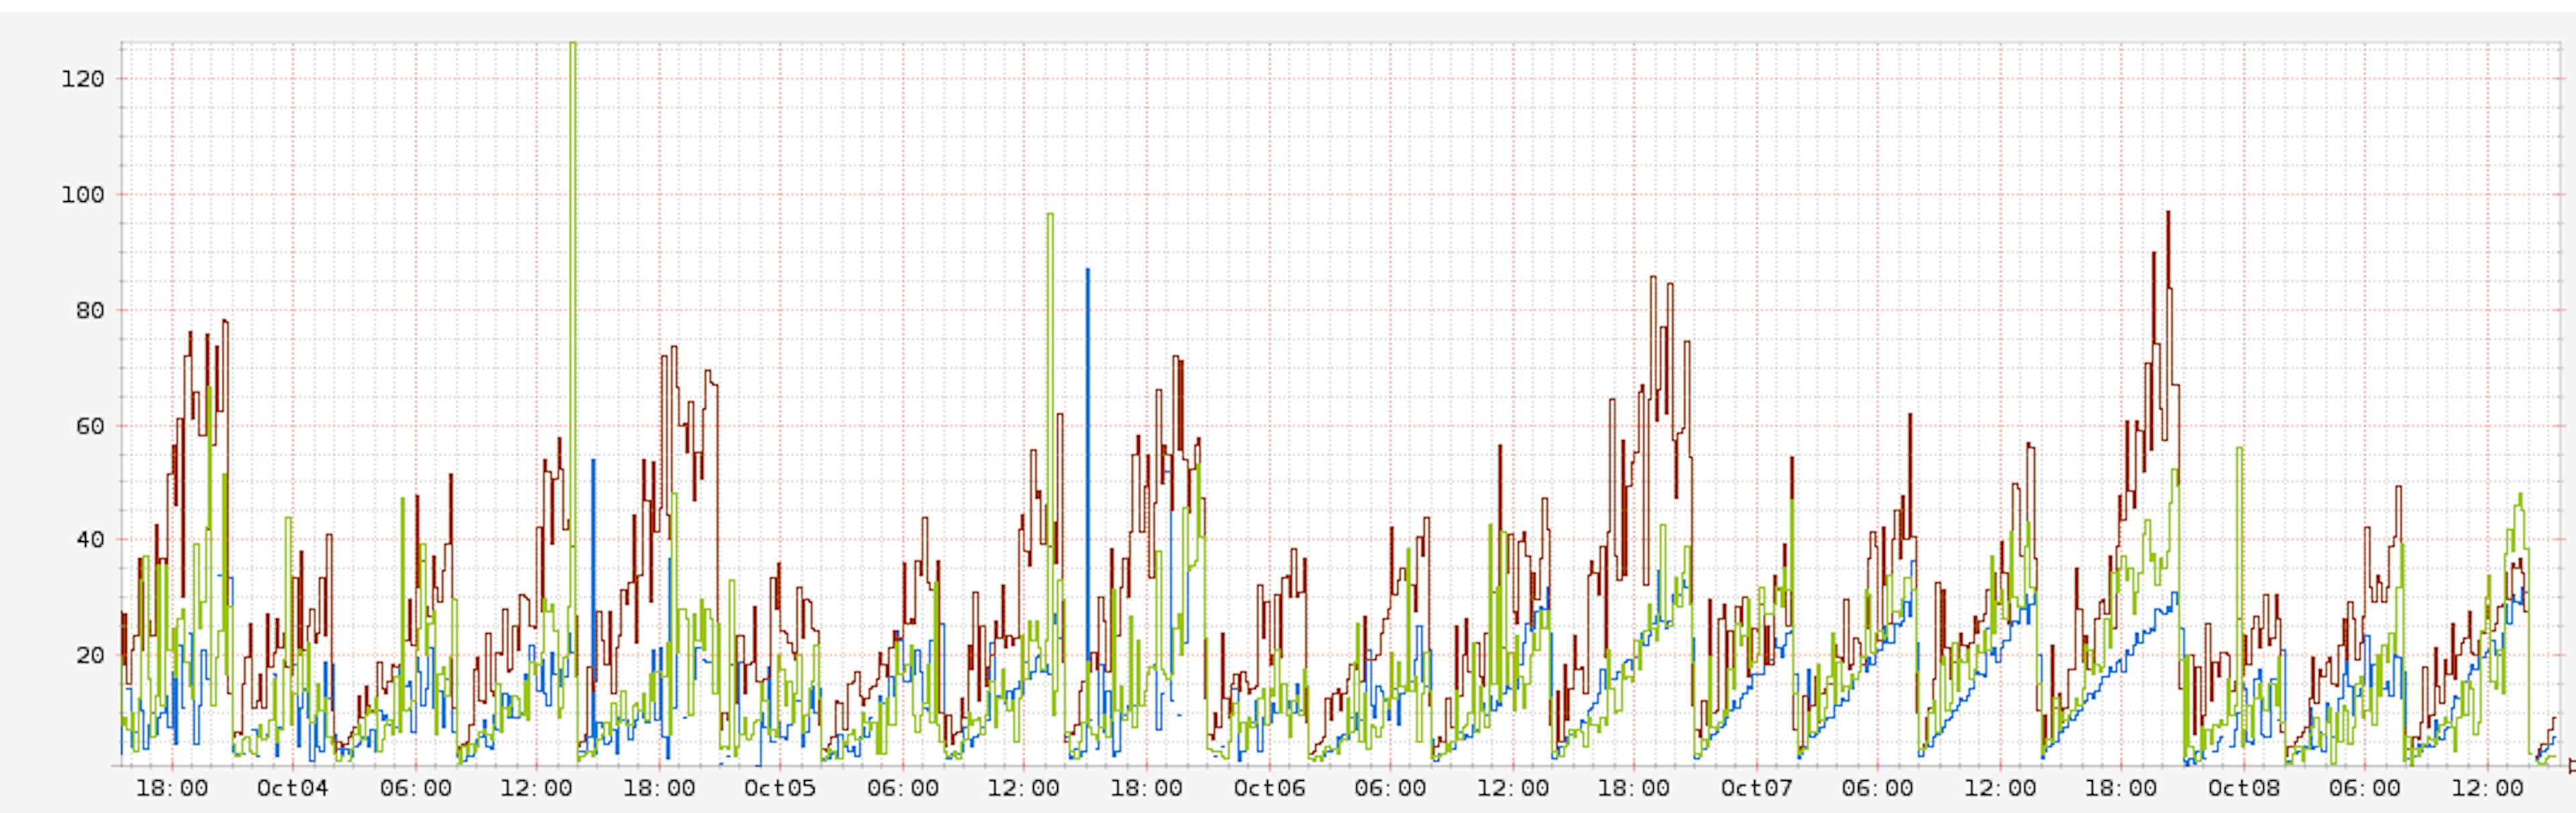
Task: Click the 120 value on the y-axis
Action: (x=83, y=79)
